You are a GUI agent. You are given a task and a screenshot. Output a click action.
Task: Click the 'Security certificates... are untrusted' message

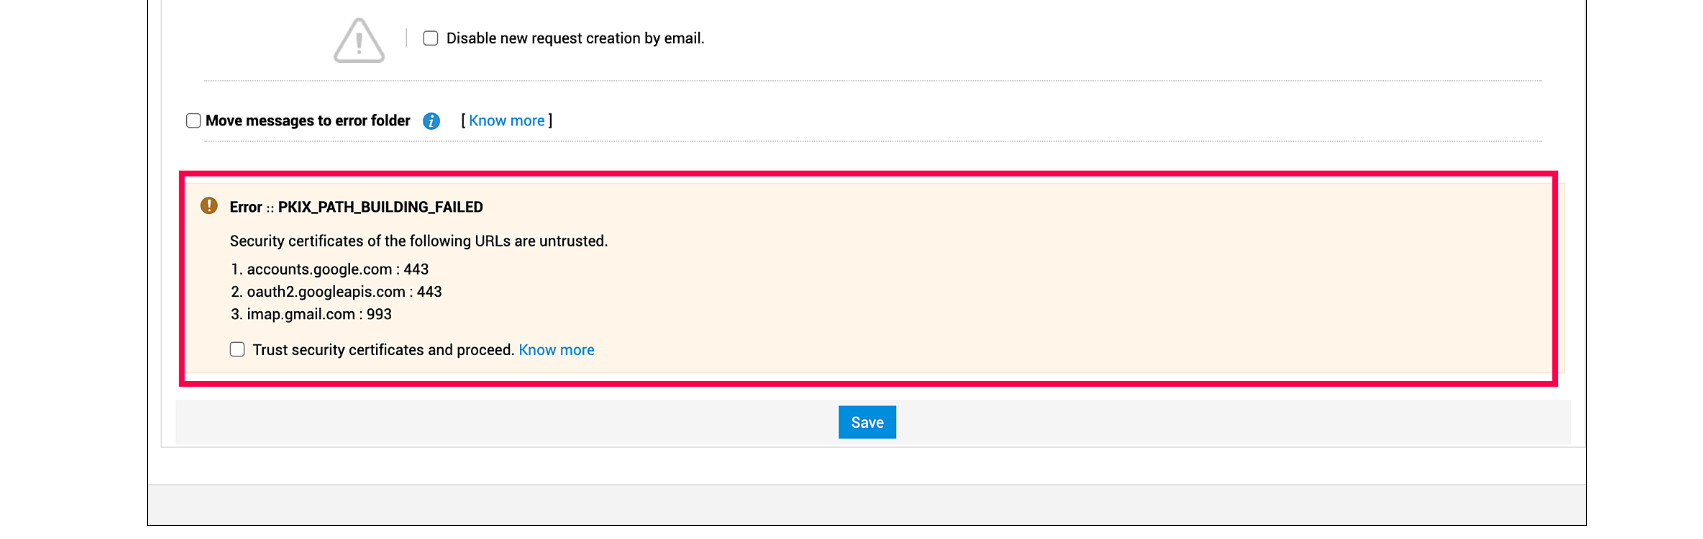tap(418, 241)
